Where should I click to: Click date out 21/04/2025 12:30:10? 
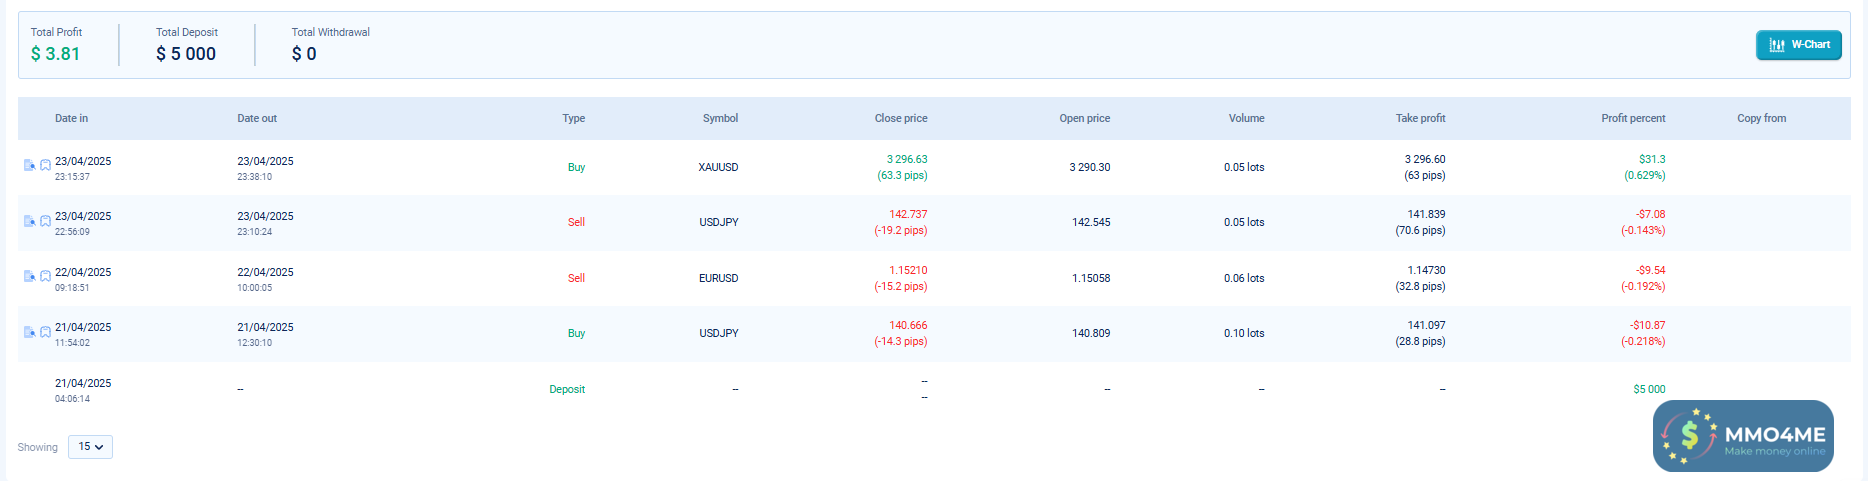click(x=265, y=334)
